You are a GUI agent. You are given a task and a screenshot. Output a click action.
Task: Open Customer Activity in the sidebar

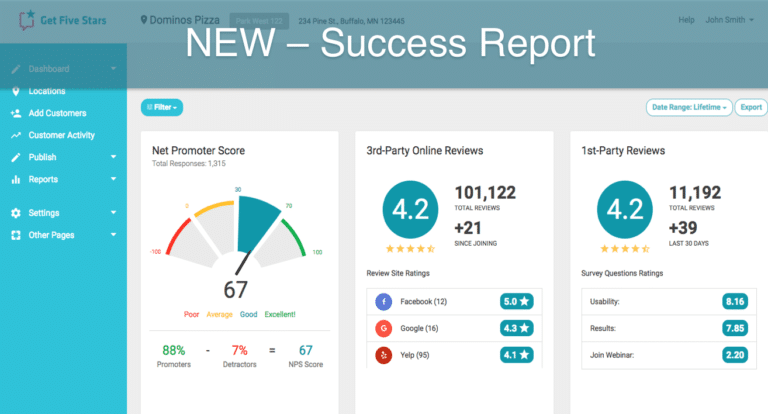[x=62, y=135]
